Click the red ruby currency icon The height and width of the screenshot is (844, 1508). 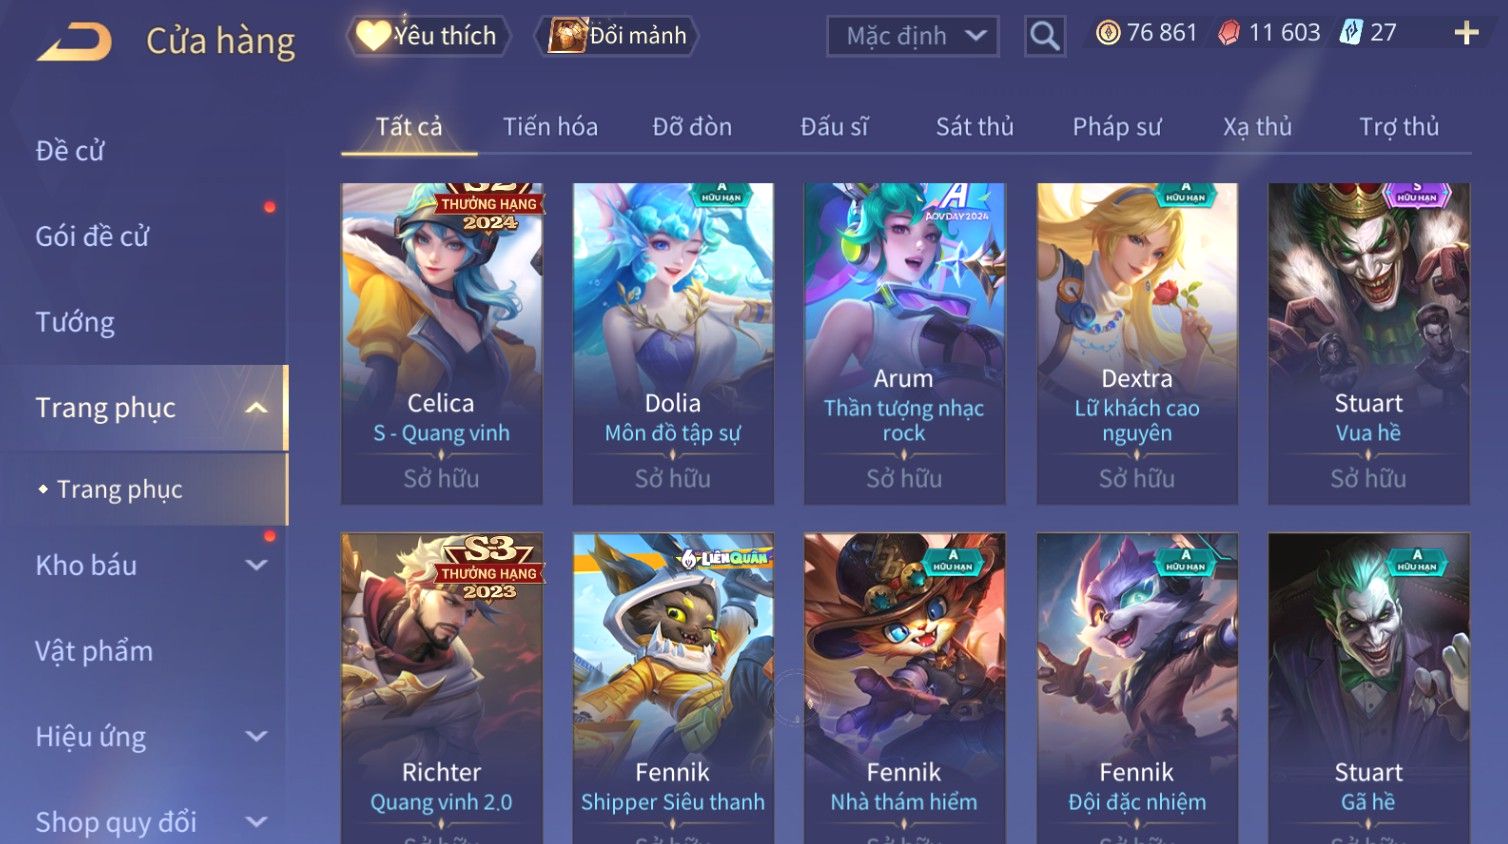pos(1229,33)
